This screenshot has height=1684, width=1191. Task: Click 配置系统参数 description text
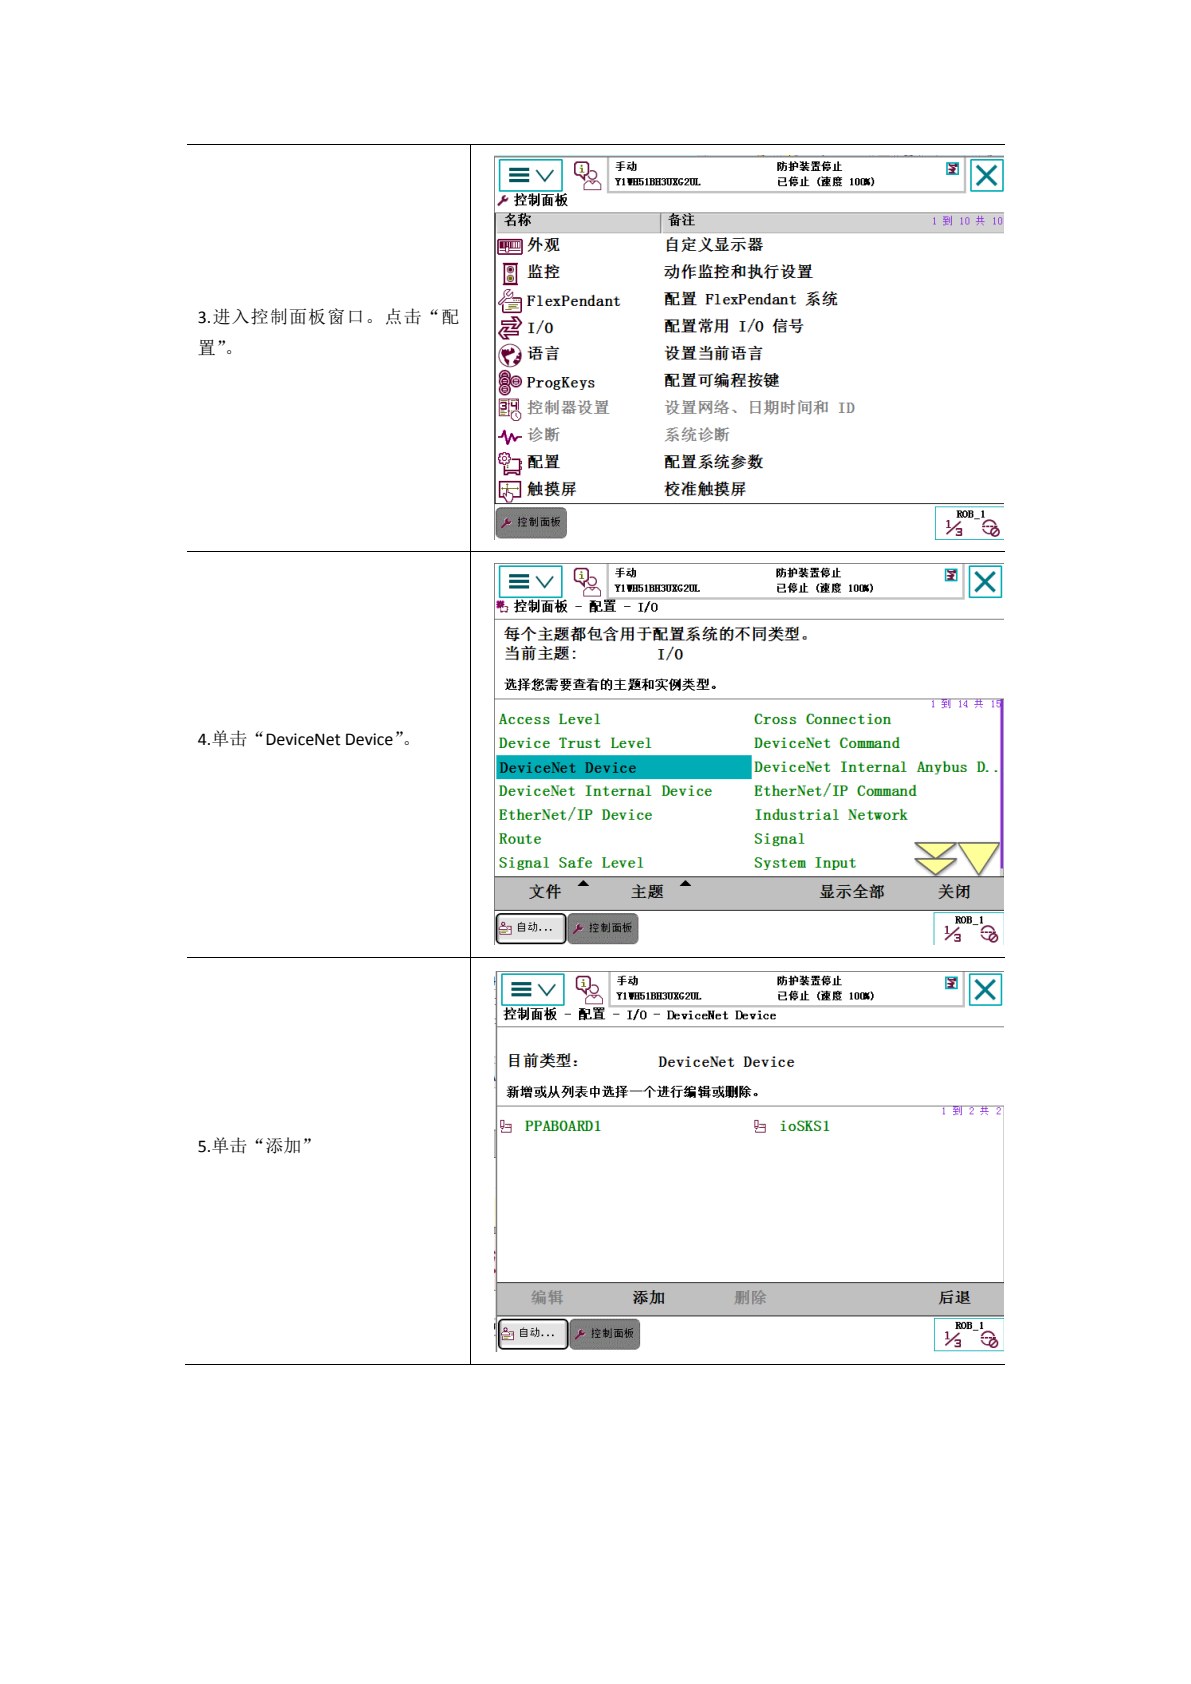tap(714, 462)
